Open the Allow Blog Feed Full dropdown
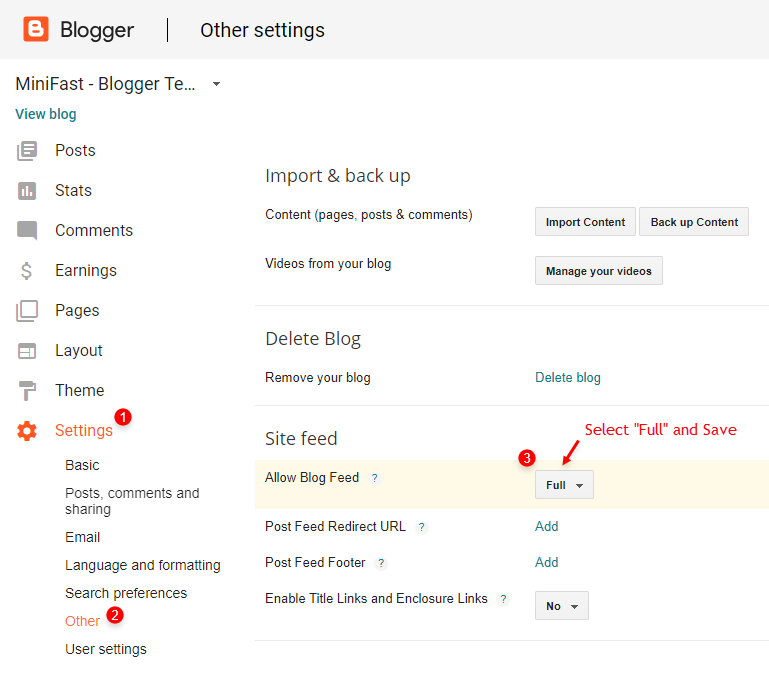The width and height of the screenshot is (769, 679). coord(564,485)
